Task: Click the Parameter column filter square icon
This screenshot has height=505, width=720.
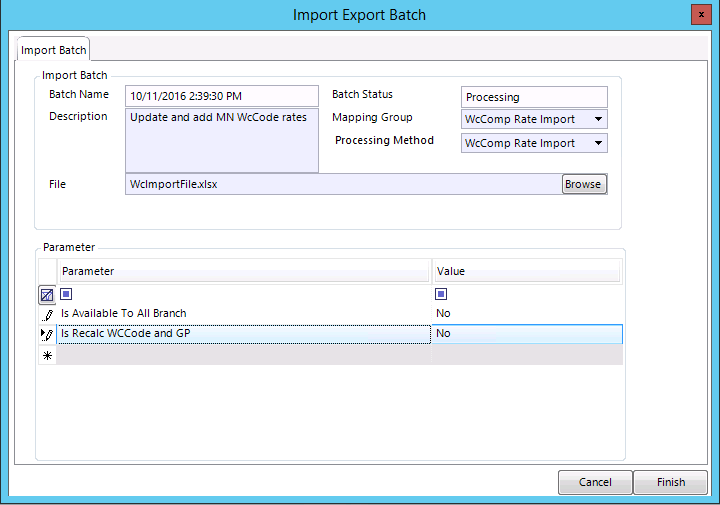Action: tap(66, 294)
